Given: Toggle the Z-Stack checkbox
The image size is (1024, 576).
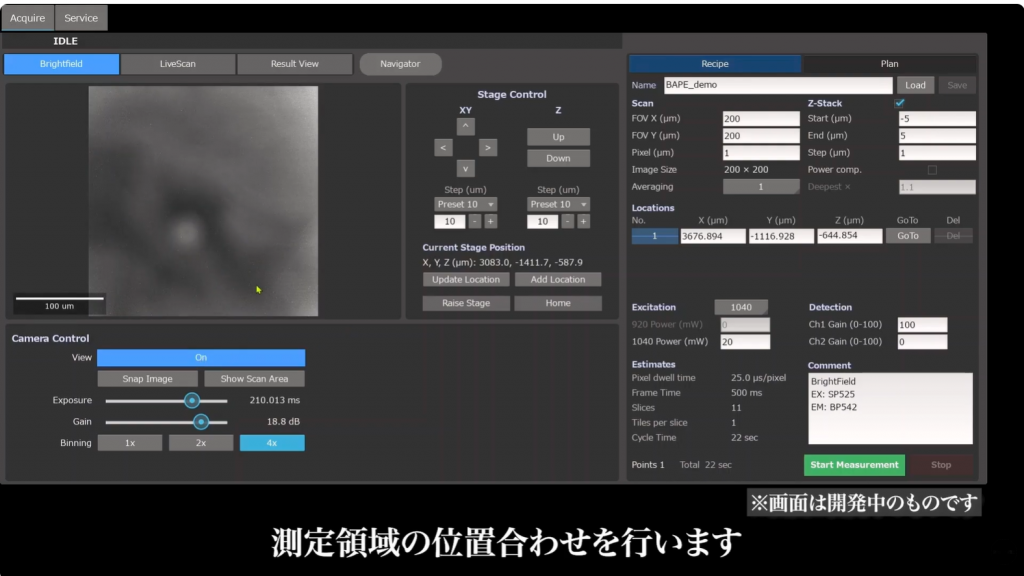Looking at the screenshot, I should click(900, 103).
